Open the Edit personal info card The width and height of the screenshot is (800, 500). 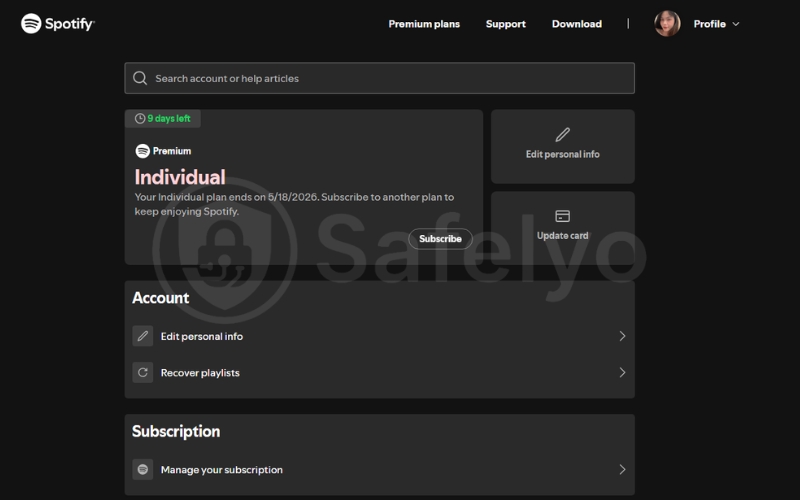point(563,146)
